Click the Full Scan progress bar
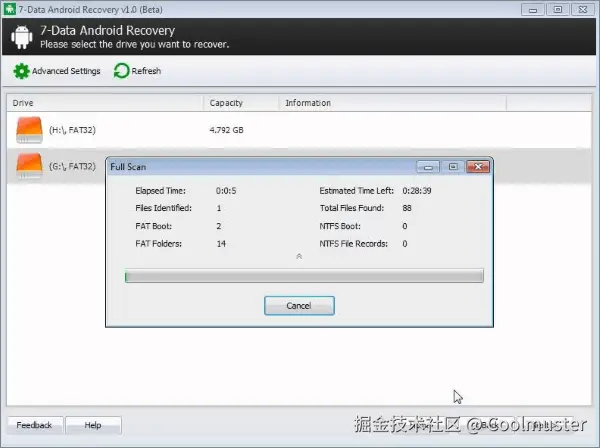Image resolution: width=600 pixels, height=448 pixels. (x=304, y=276)
